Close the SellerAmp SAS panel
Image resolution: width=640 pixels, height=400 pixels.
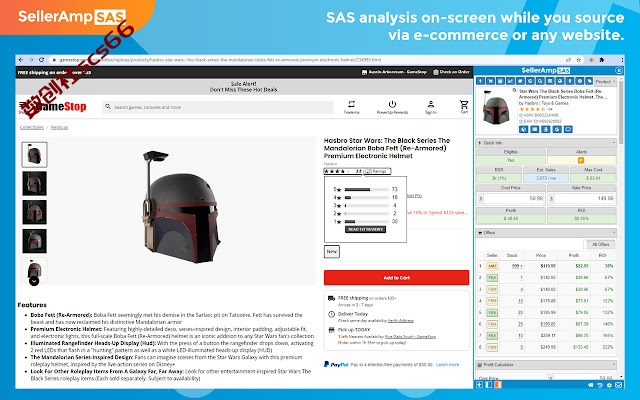(x=619, y=70)
